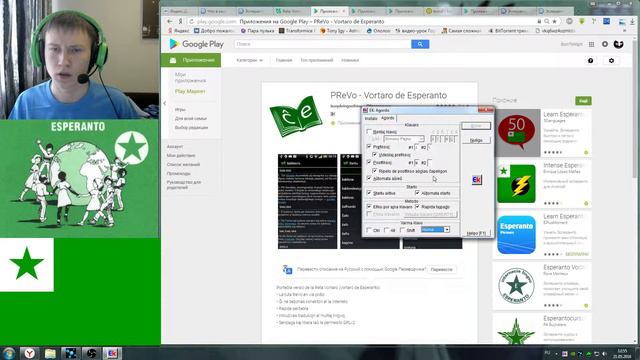The height and width of the screenshot is (360, 640).
Task: Open the Esperanto Vocabulary round seal icon
Action: point(516,286)
